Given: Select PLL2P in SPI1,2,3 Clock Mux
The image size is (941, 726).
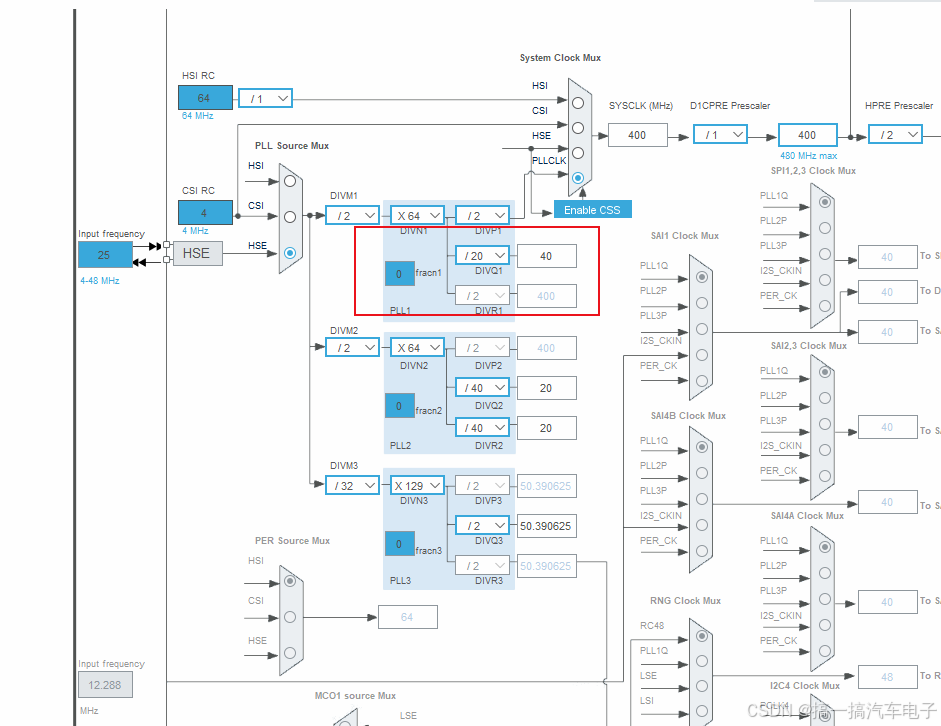Looking at the screenshot, I should (x=825, y=228).
